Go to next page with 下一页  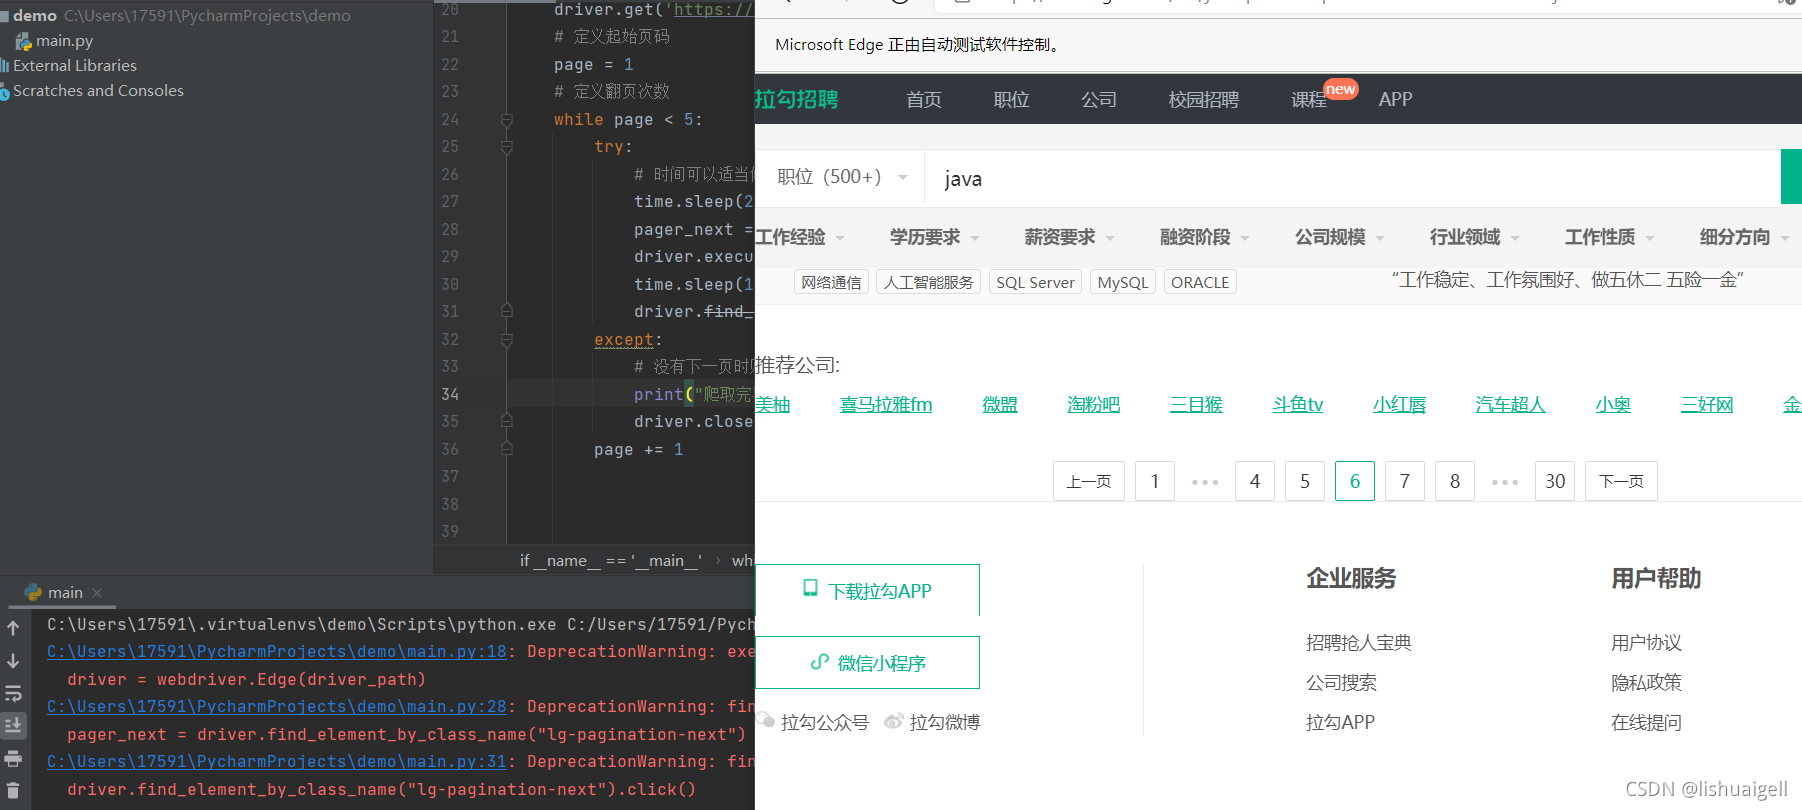pyautogui.click(x=1621, y=481)
